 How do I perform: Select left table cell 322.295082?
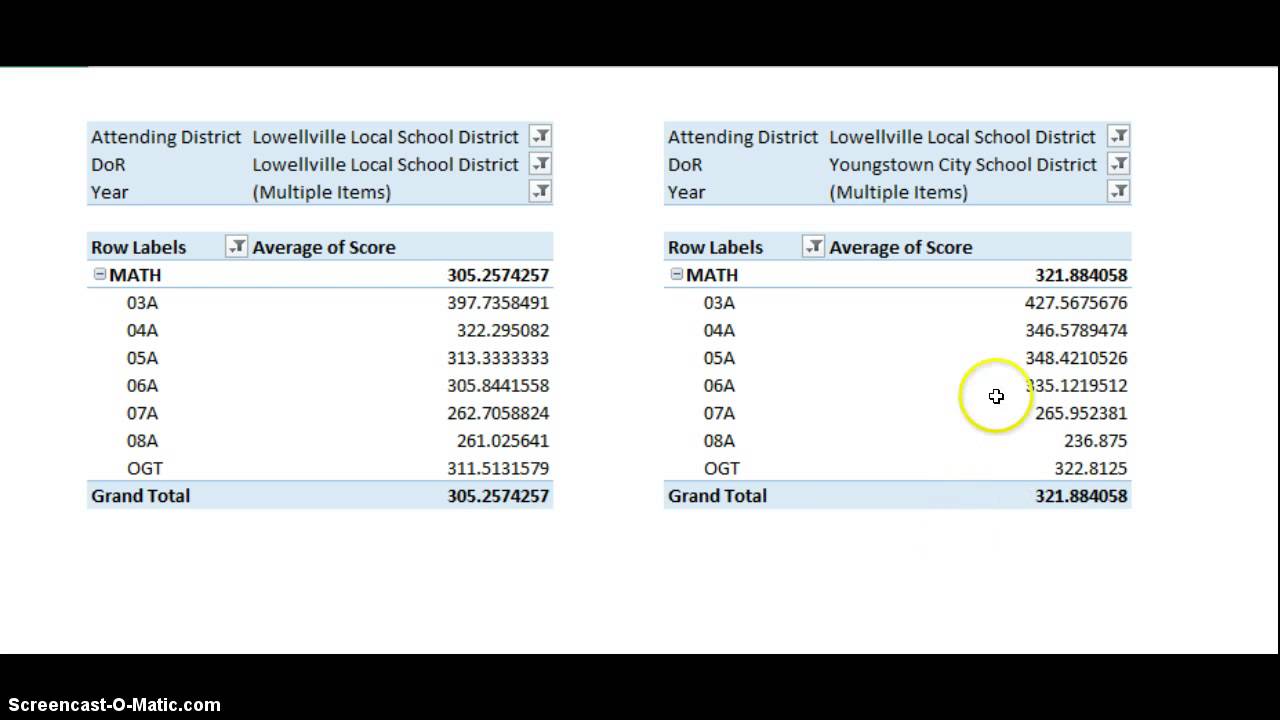pos(503,330)
